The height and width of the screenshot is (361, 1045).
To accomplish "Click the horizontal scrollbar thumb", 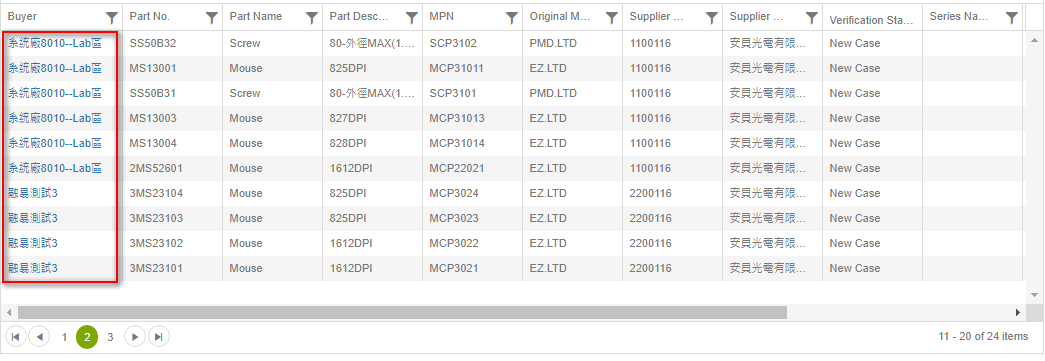I will pos(403,312).
